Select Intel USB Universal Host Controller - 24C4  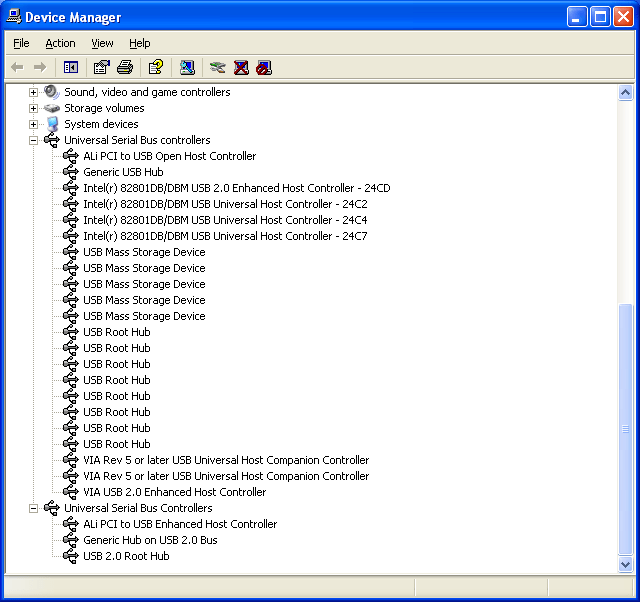(x=225, y=220)
